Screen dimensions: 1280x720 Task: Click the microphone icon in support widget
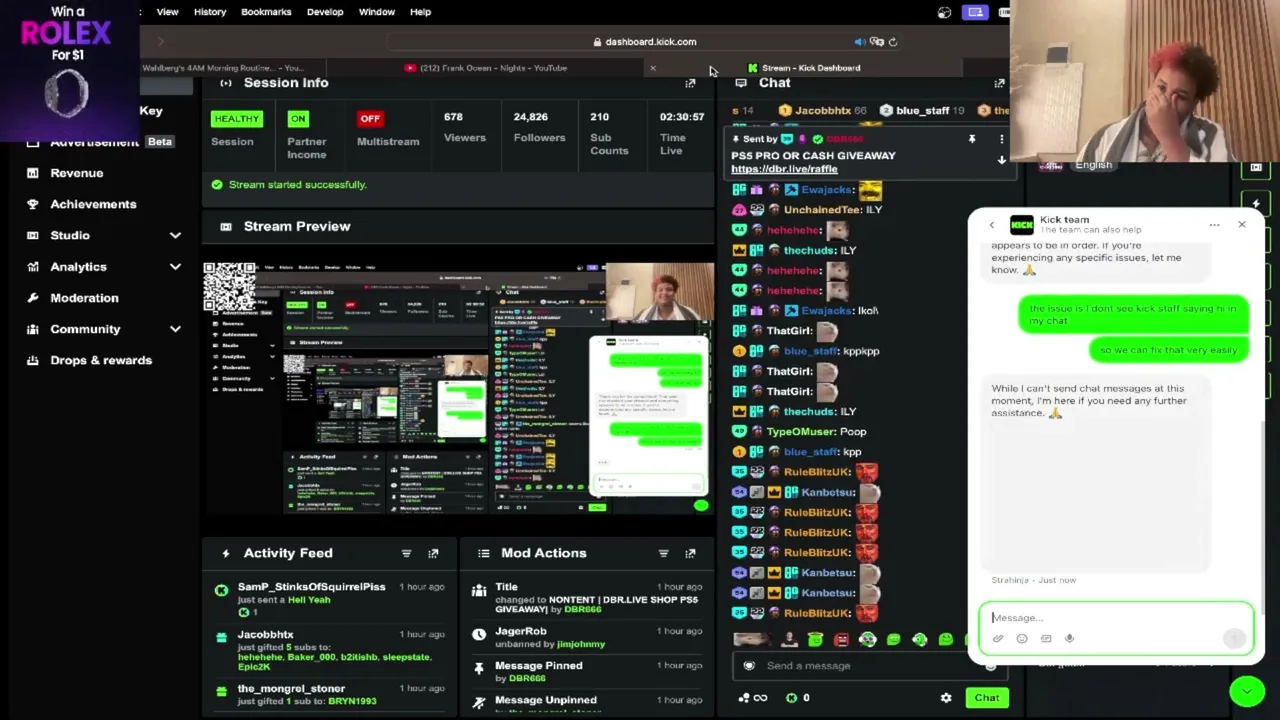click(x=1069, y=639)
